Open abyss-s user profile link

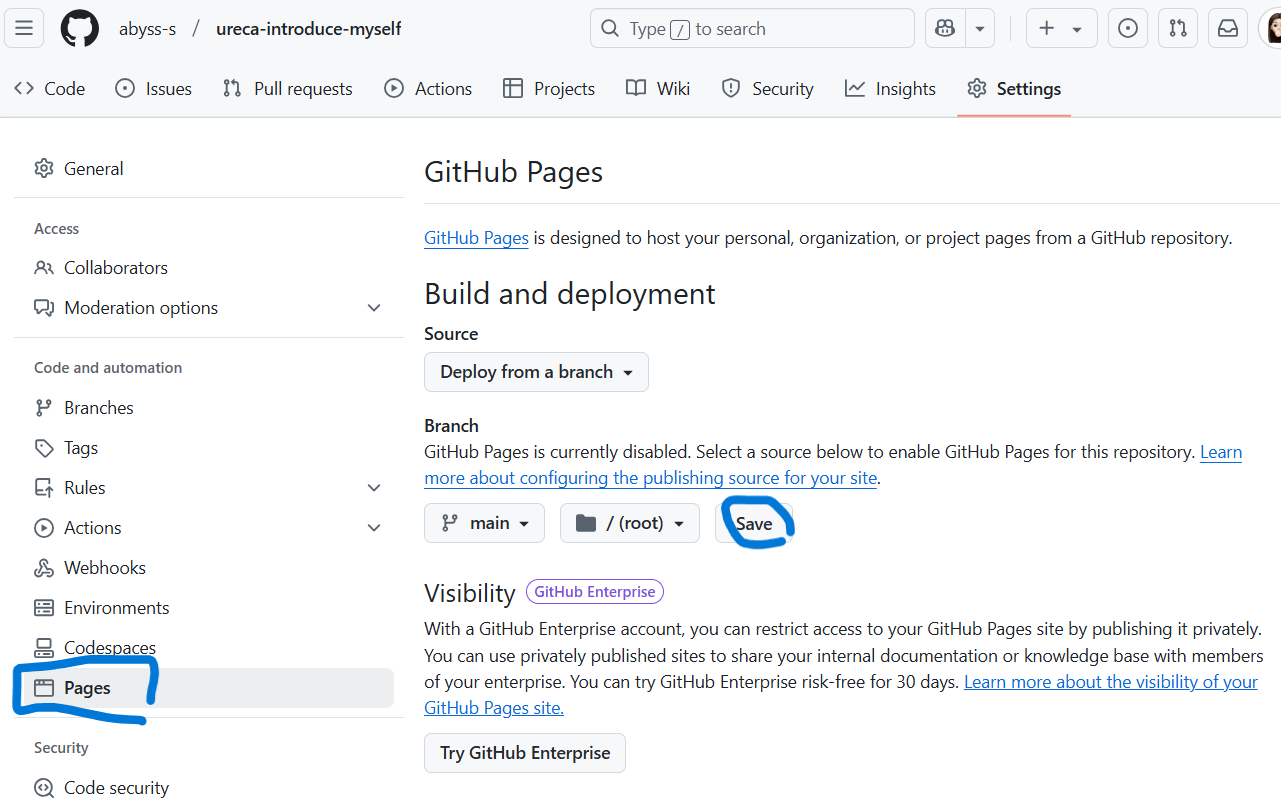coord(147,29)
